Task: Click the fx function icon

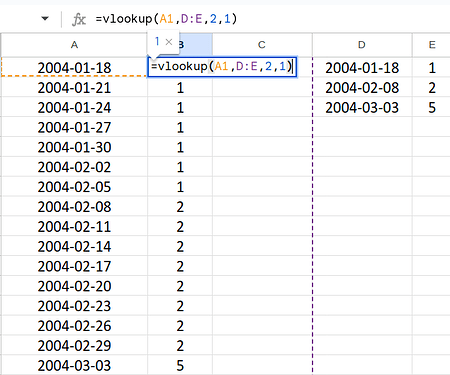Action: point(79,19)
